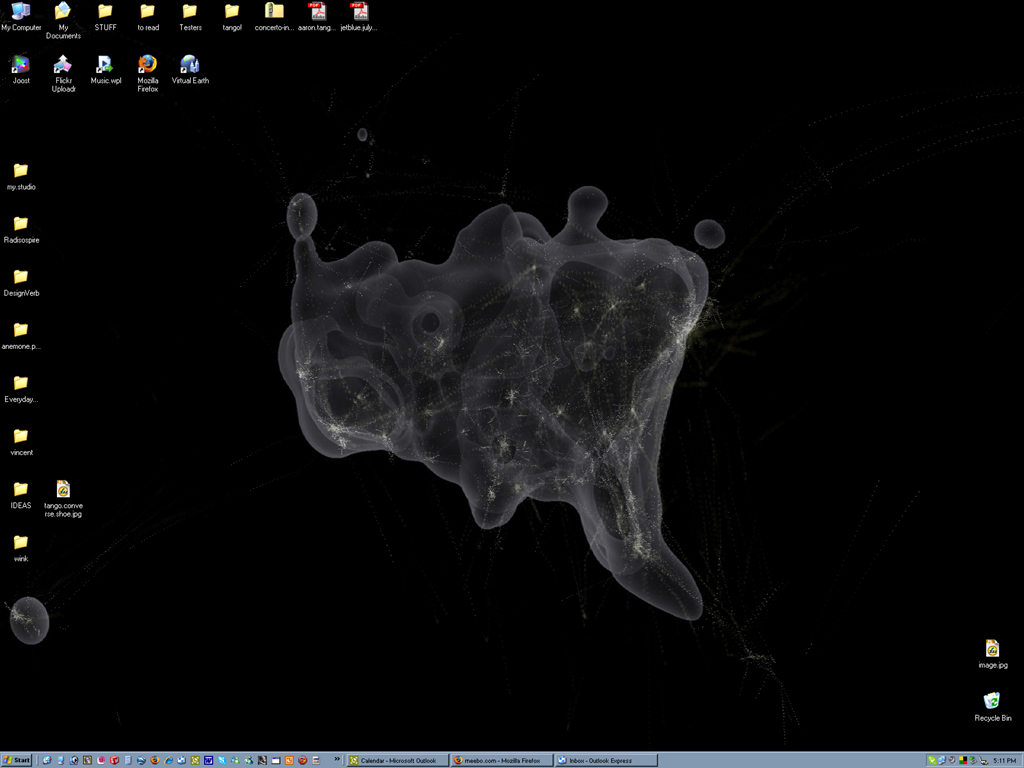Launch Internet Explorer from Quick Launch bar
The image size is (1024, 768).
click(168, 760)
